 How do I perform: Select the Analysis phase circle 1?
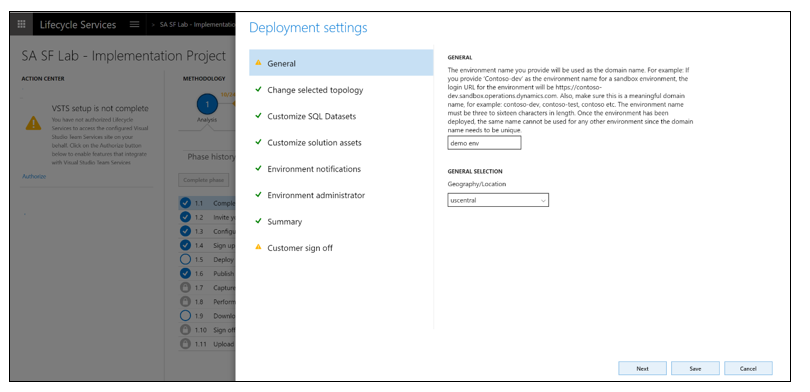tap(207, 105)
